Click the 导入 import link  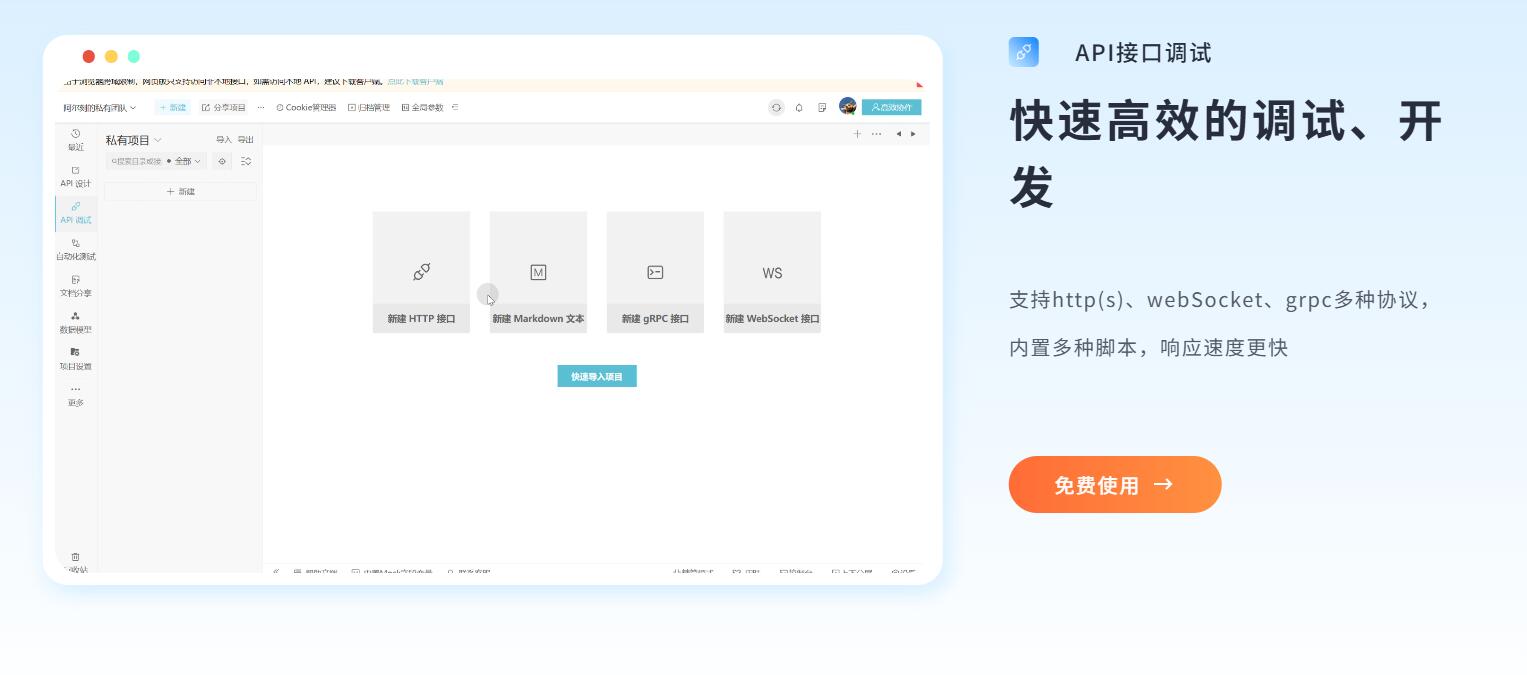(224, 140)
